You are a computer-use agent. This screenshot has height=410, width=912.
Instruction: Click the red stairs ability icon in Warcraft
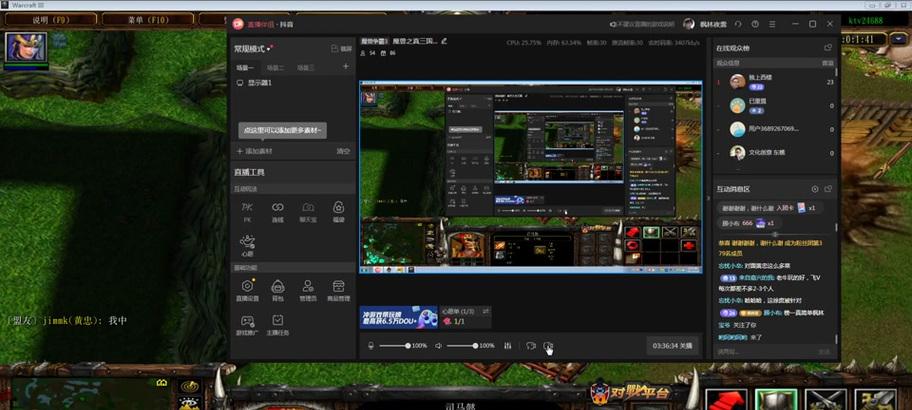726,400
